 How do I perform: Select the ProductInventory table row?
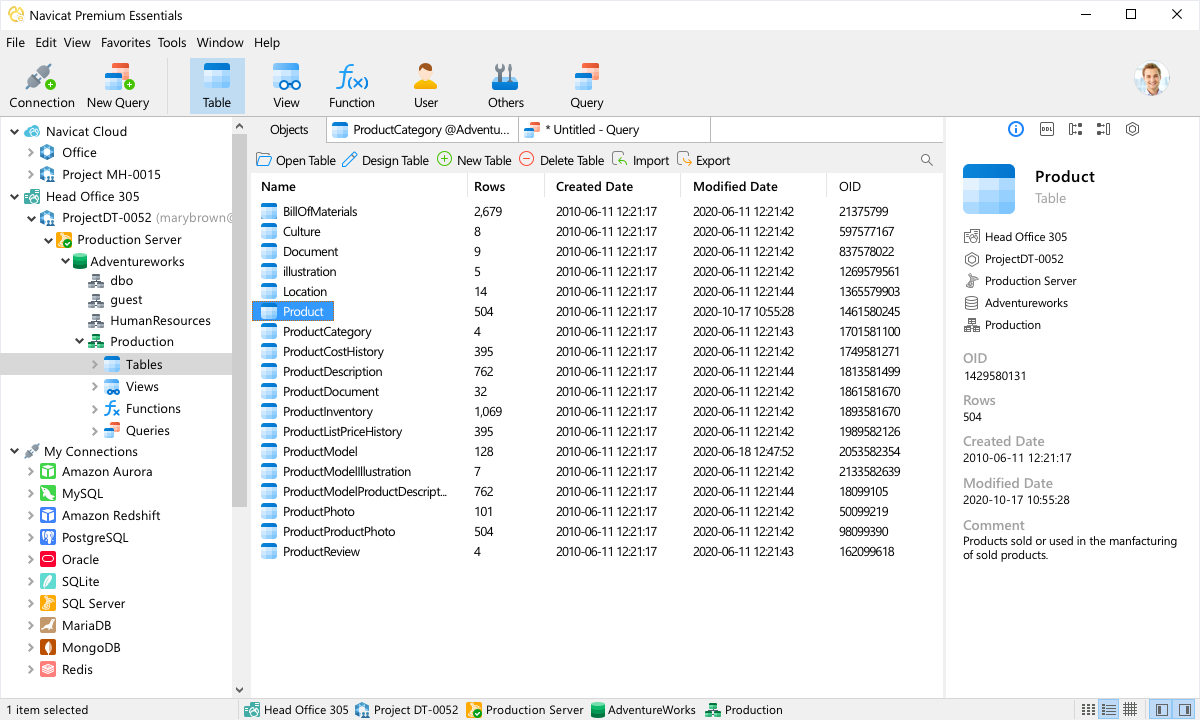point(596,412)
